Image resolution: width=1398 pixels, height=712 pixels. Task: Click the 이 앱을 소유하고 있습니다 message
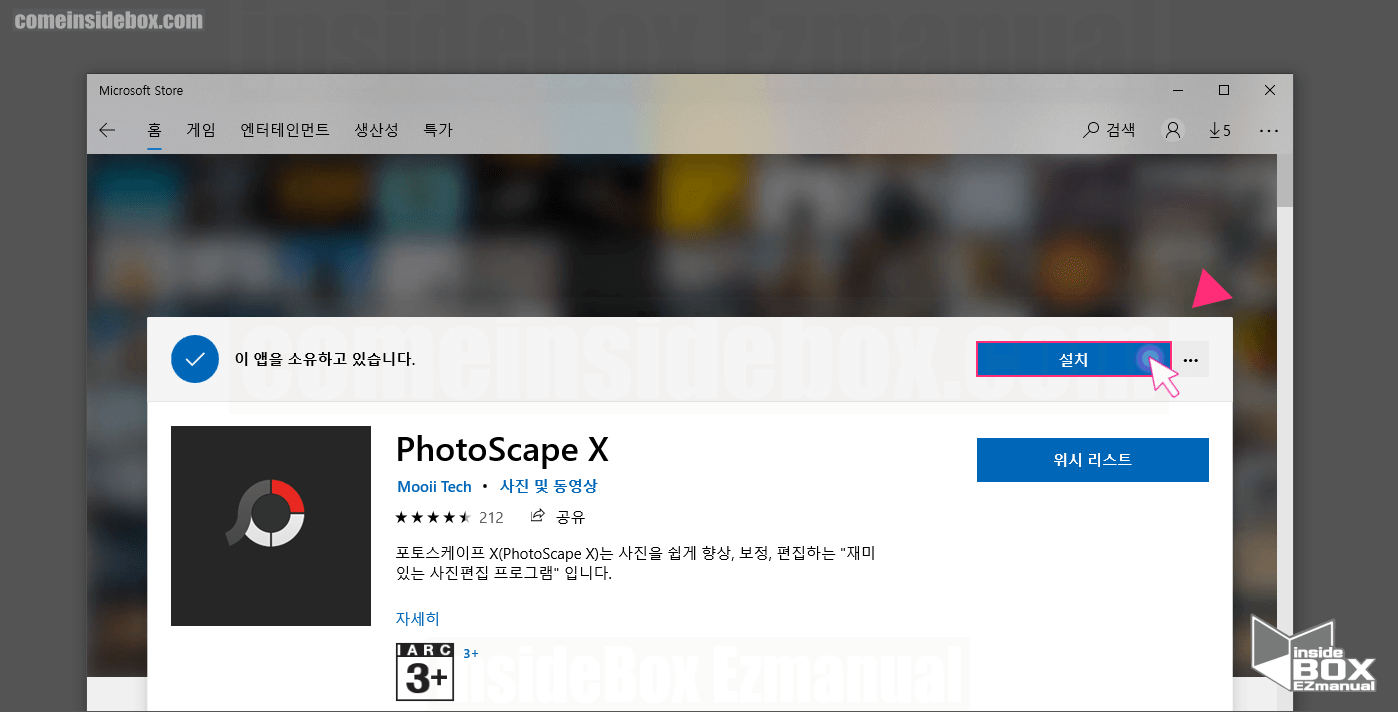pos(325,359)
